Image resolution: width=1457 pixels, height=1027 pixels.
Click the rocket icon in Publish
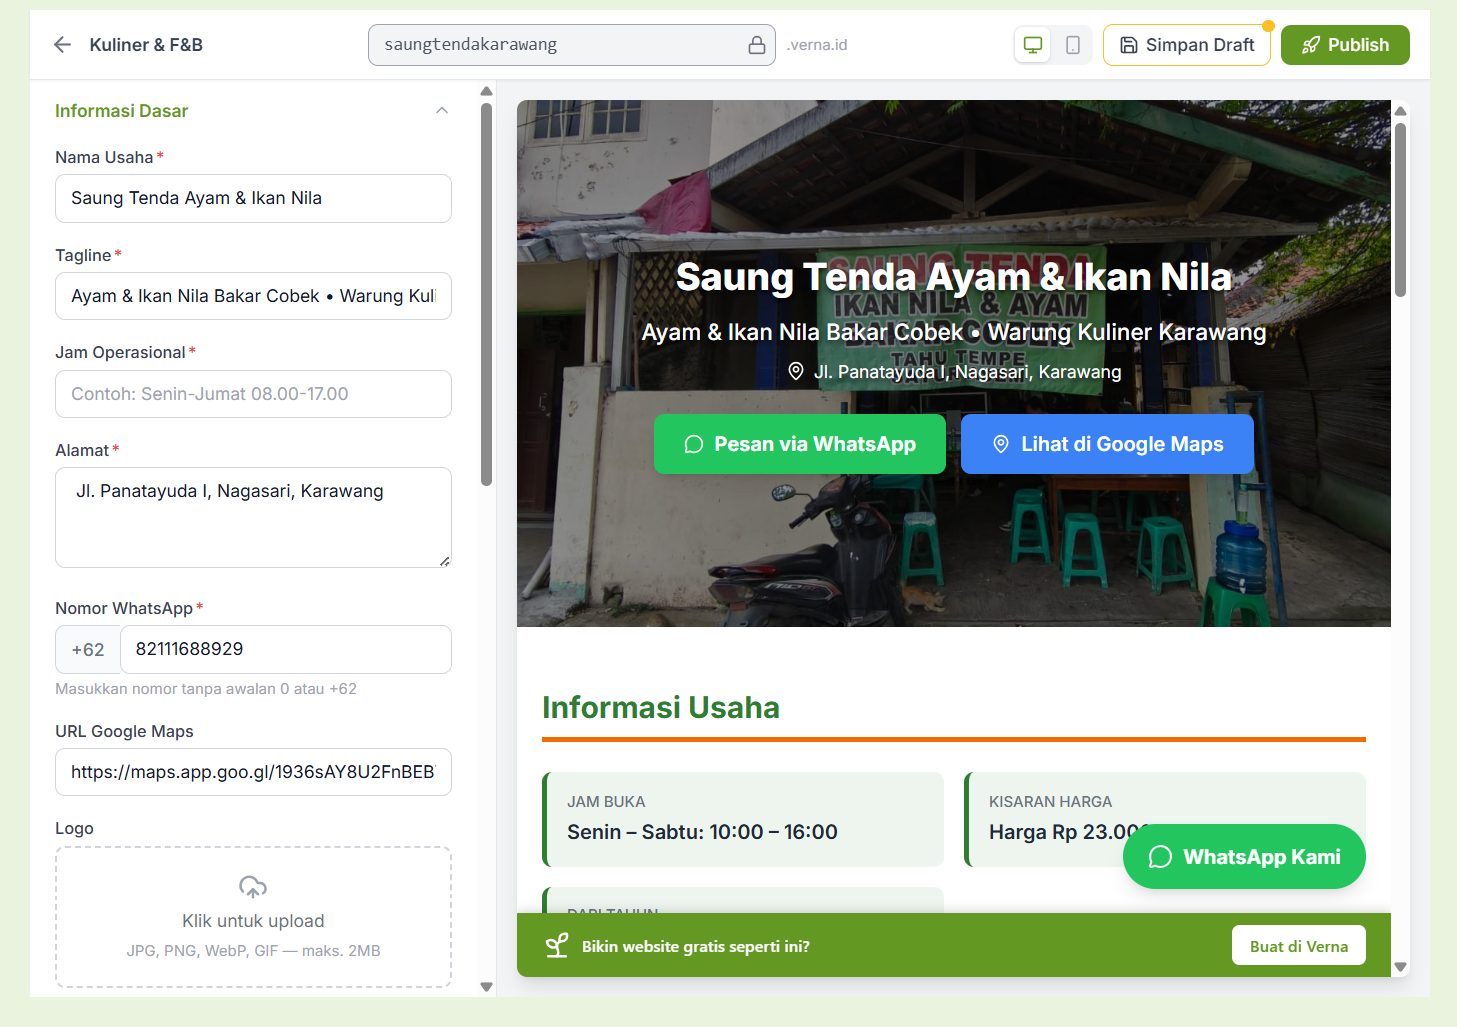pos(1311,45)
